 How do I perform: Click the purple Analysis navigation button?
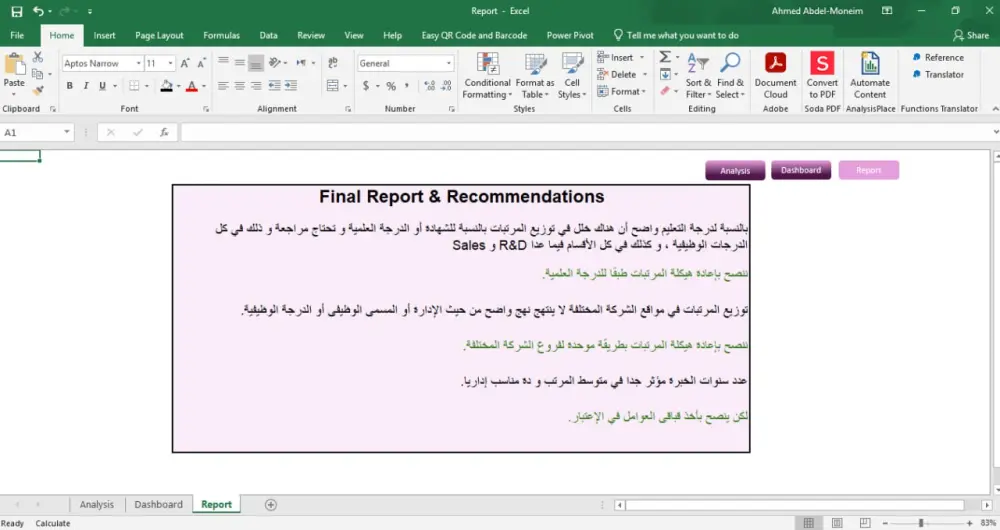[x=735, y=170]
